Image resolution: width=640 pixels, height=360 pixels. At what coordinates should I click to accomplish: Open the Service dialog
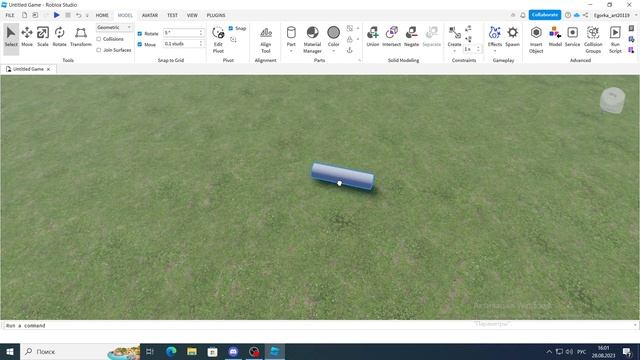click(x=572, y=37)
